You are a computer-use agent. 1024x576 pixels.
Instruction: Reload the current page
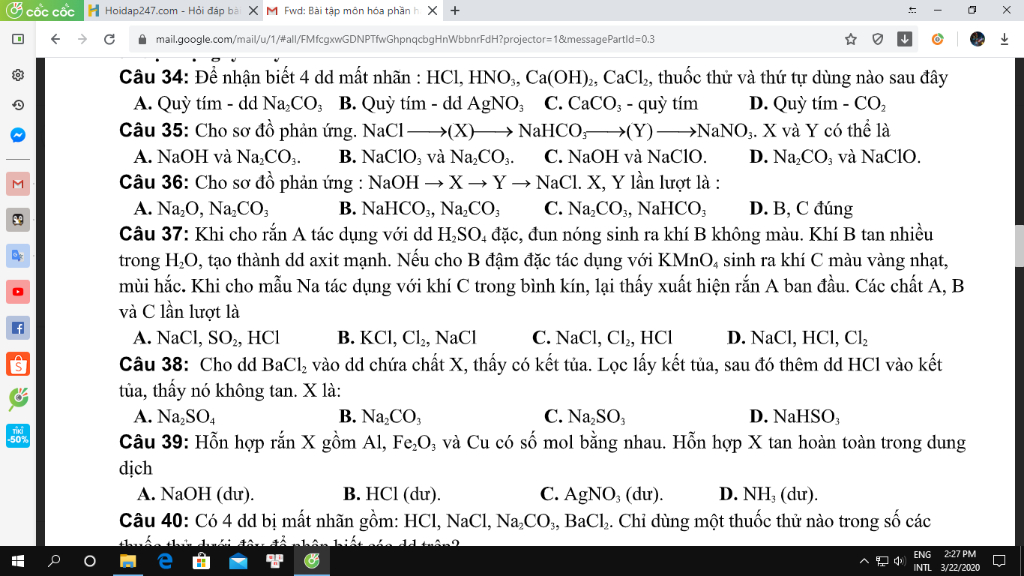point(110,39)
